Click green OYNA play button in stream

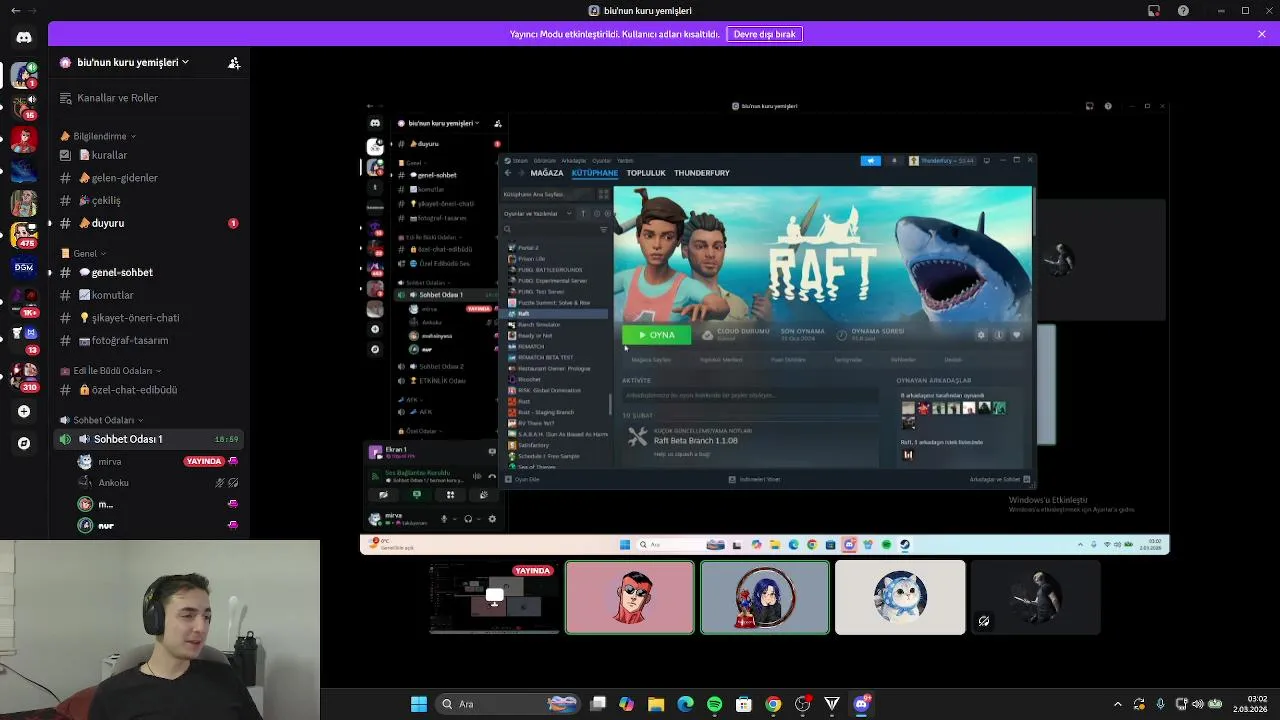pyautogui.click(x=656, y=335)
